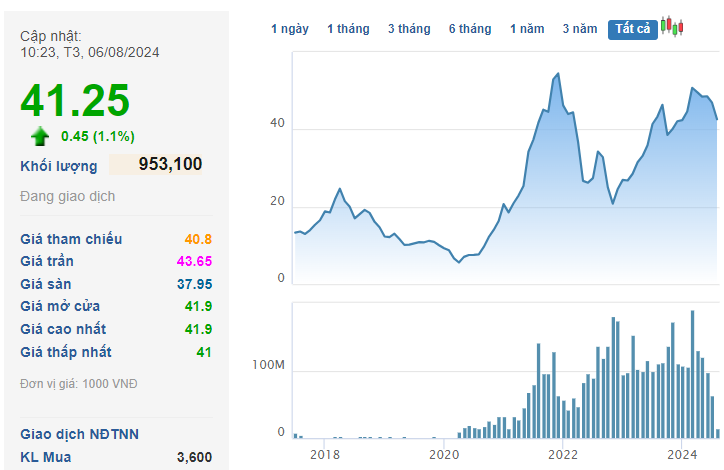Click the Giá sàn value 37.95
This screenshot has height=470, width=724.
tap(193, 284)
